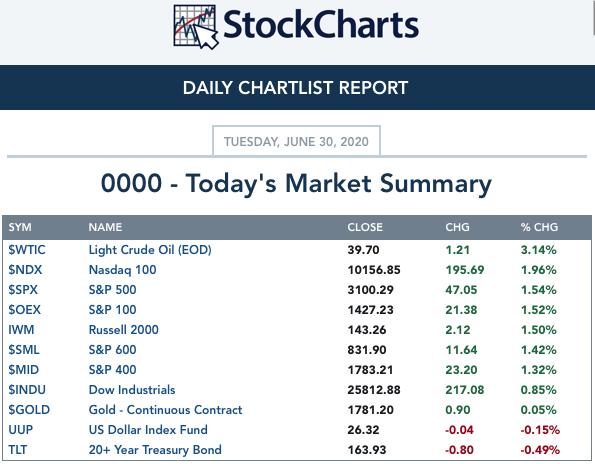Click the Today's Market Summary heading
Image resolution: width=595 pixels, height=464 pixels.
tap(296, 184)
